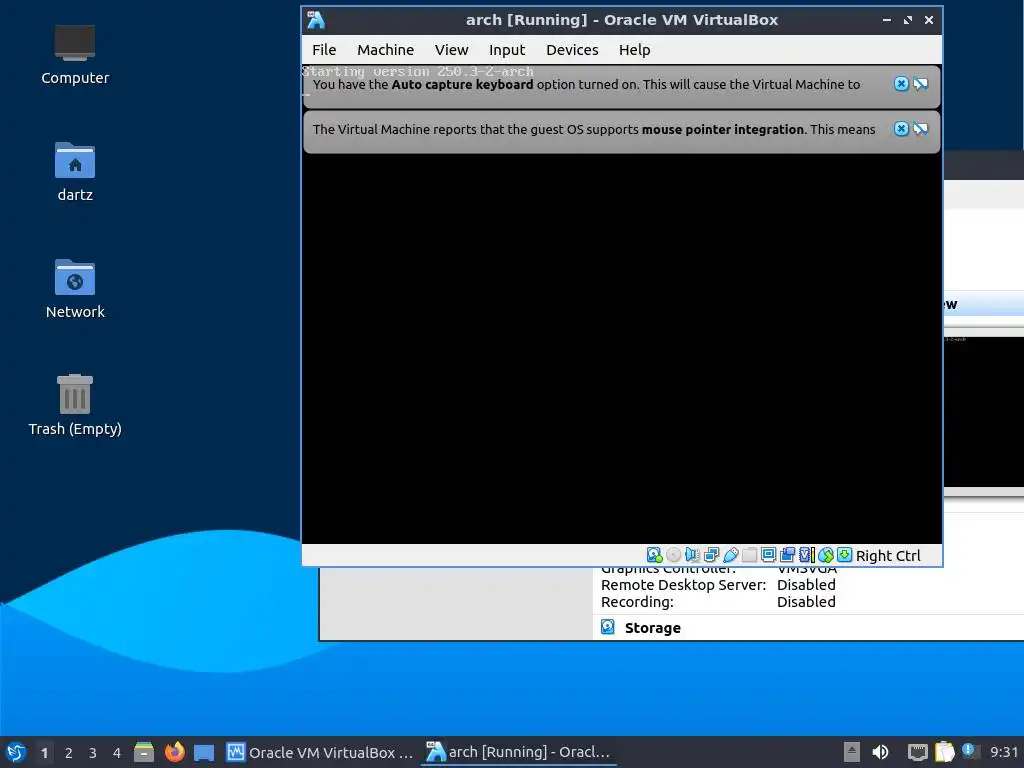Open the Computer desktop icon
Image resolution: width=1024 pixels, height=768 pixels.
(x=74, y=55)
